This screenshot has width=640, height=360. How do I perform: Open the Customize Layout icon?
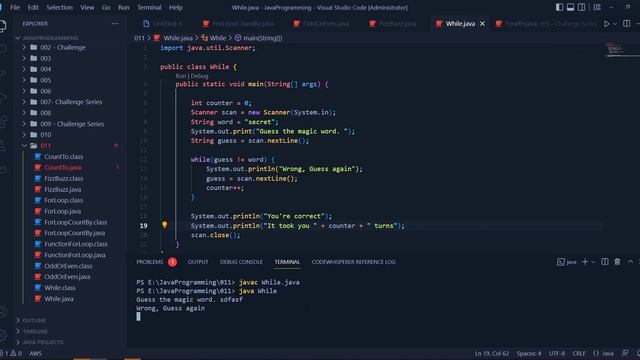click(597, 7)
